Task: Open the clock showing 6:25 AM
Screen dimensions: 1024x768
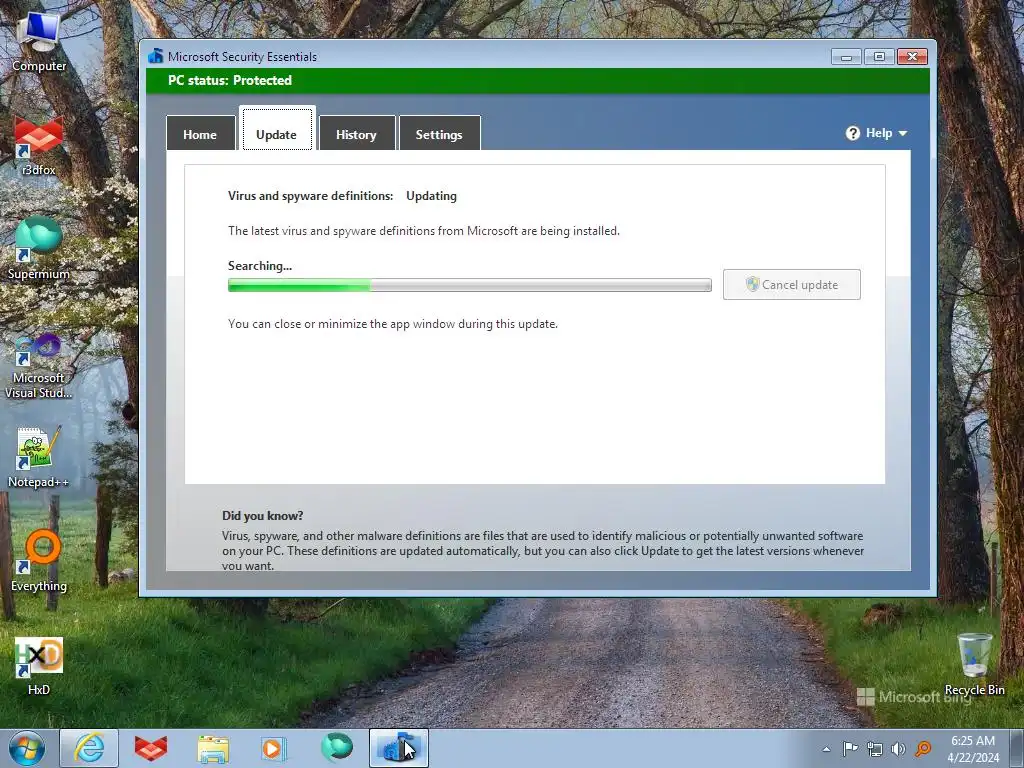Action: tap(973, 749)
